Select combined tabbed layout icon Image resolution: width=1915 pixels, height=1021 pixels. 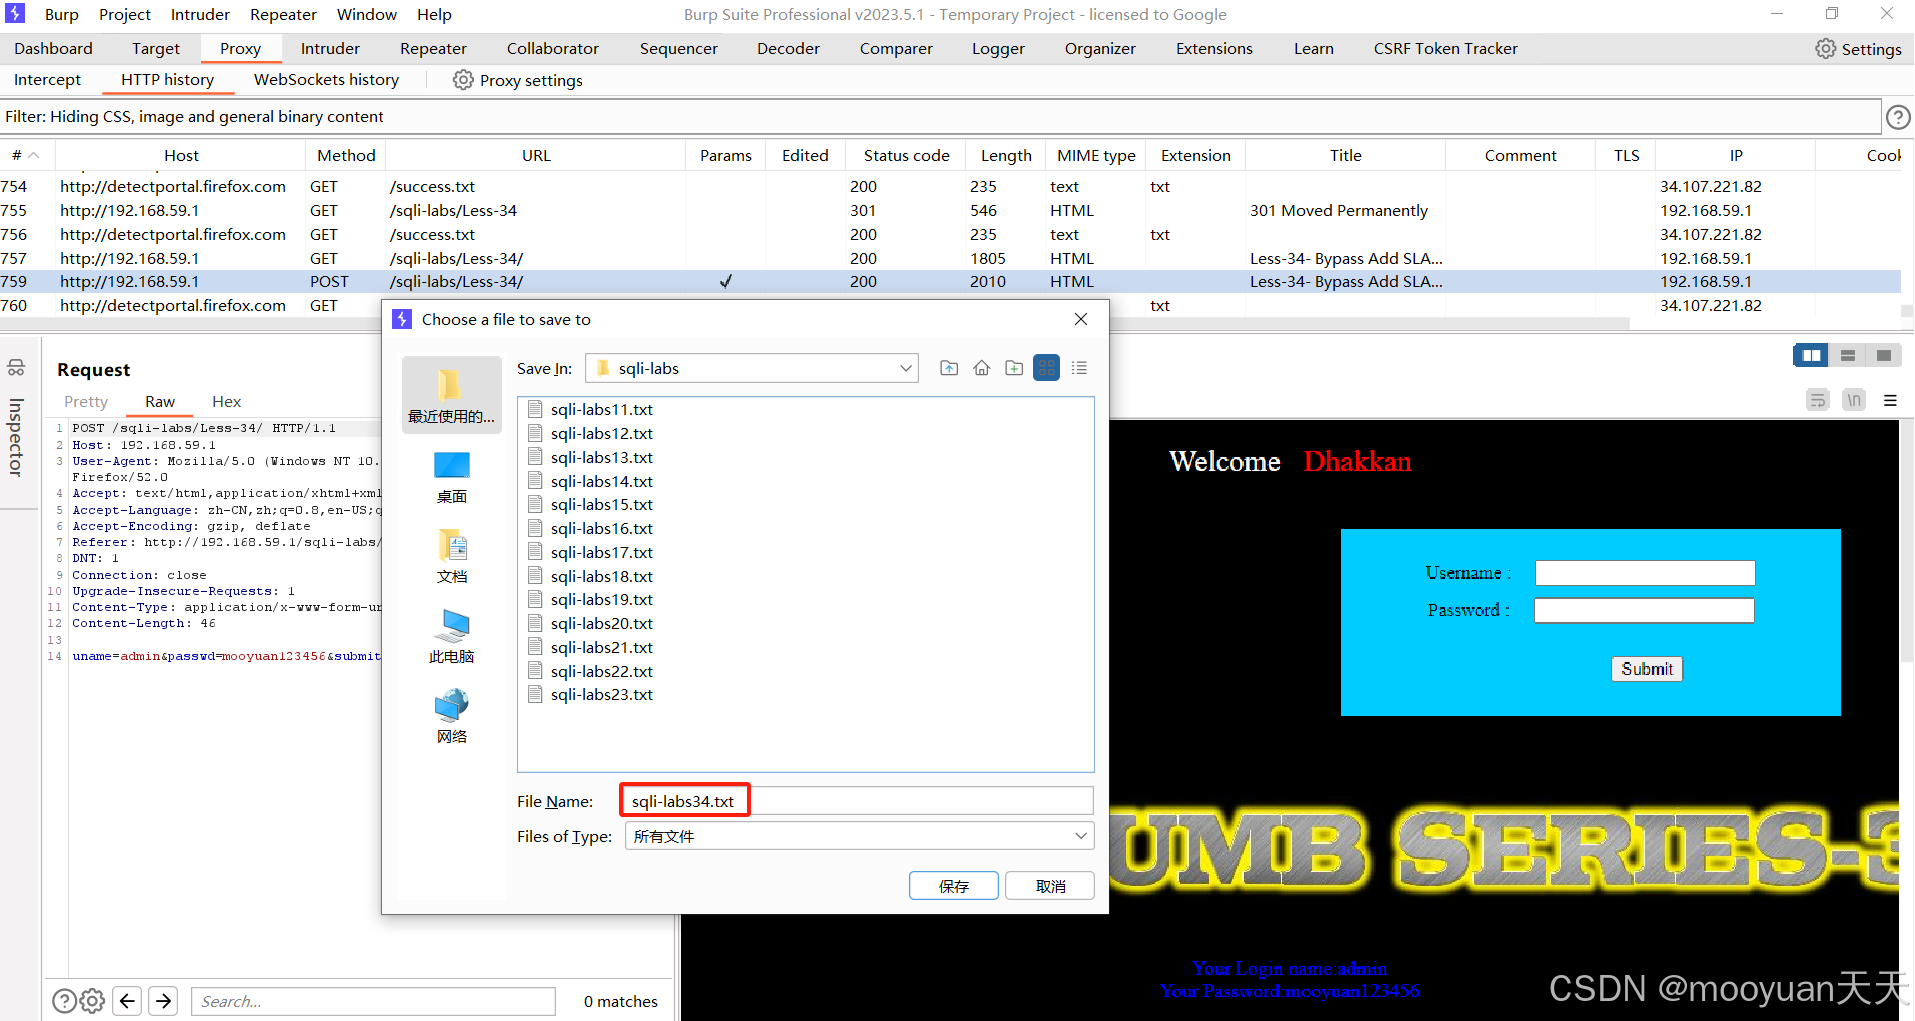[1884, 355]
